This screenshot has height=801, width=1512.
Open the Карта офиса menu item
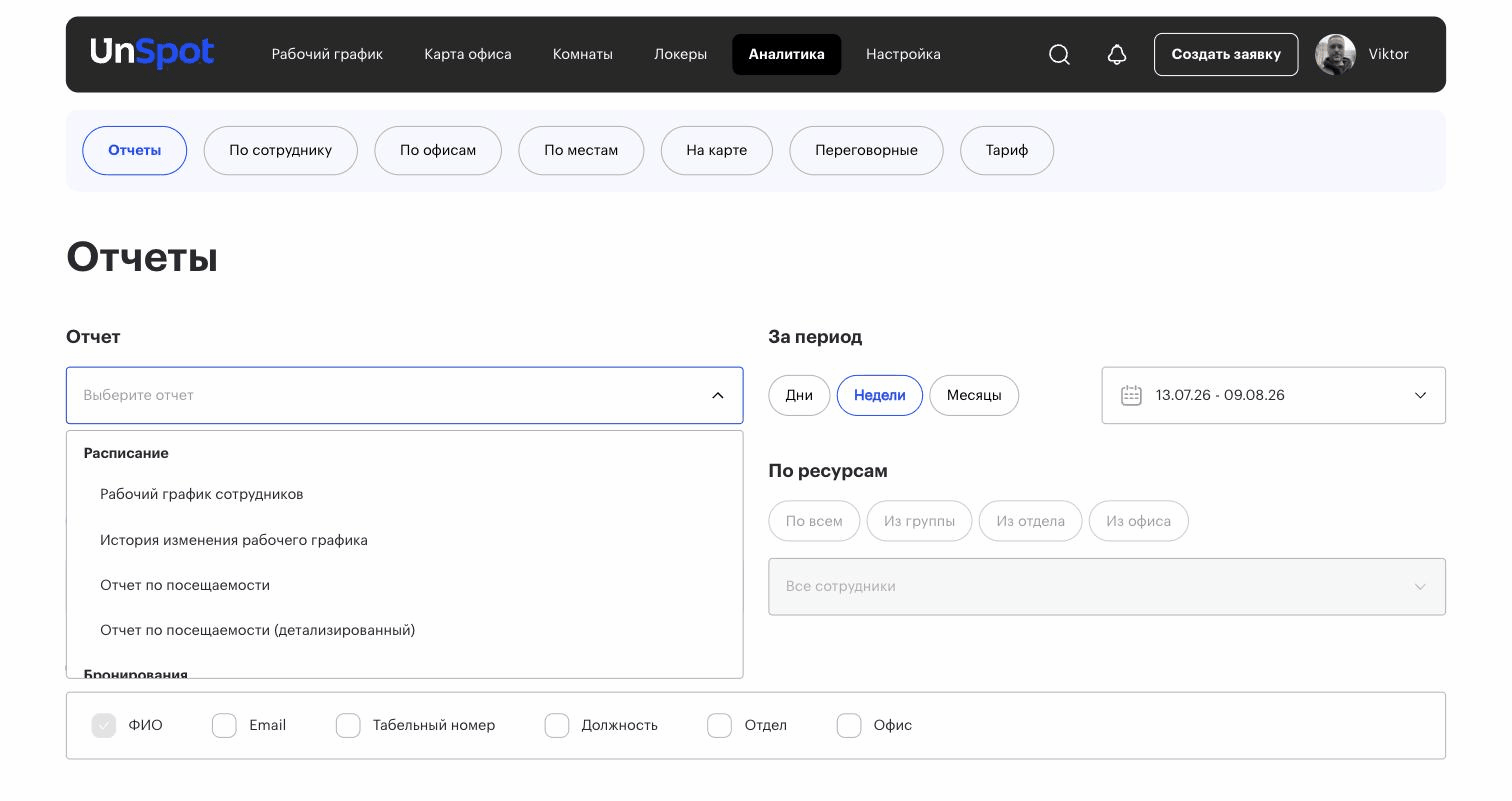tap(468, 54)
